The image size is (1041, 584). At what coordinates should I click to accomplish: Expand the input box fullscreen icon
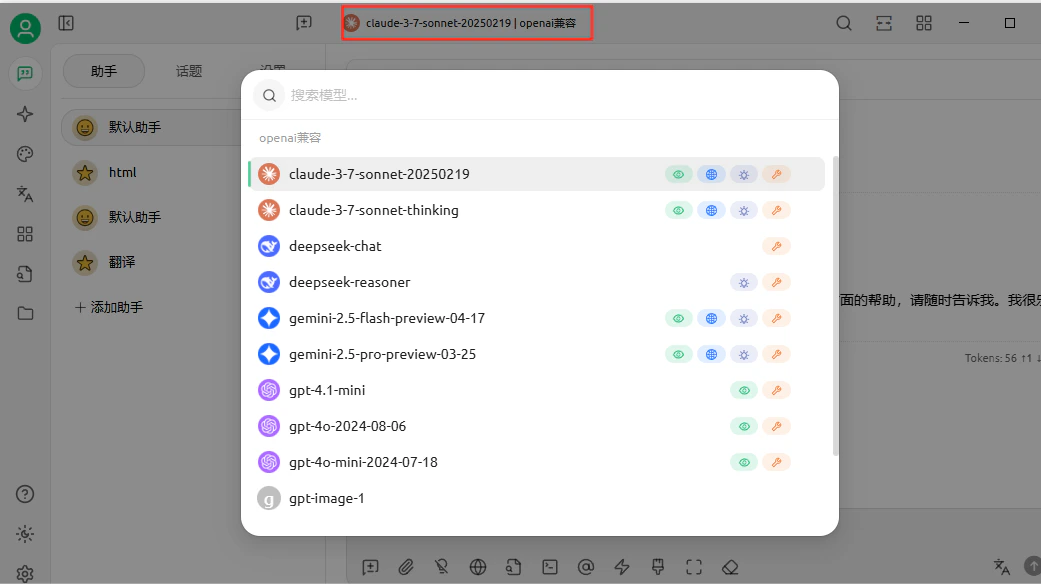click(694, 567)
